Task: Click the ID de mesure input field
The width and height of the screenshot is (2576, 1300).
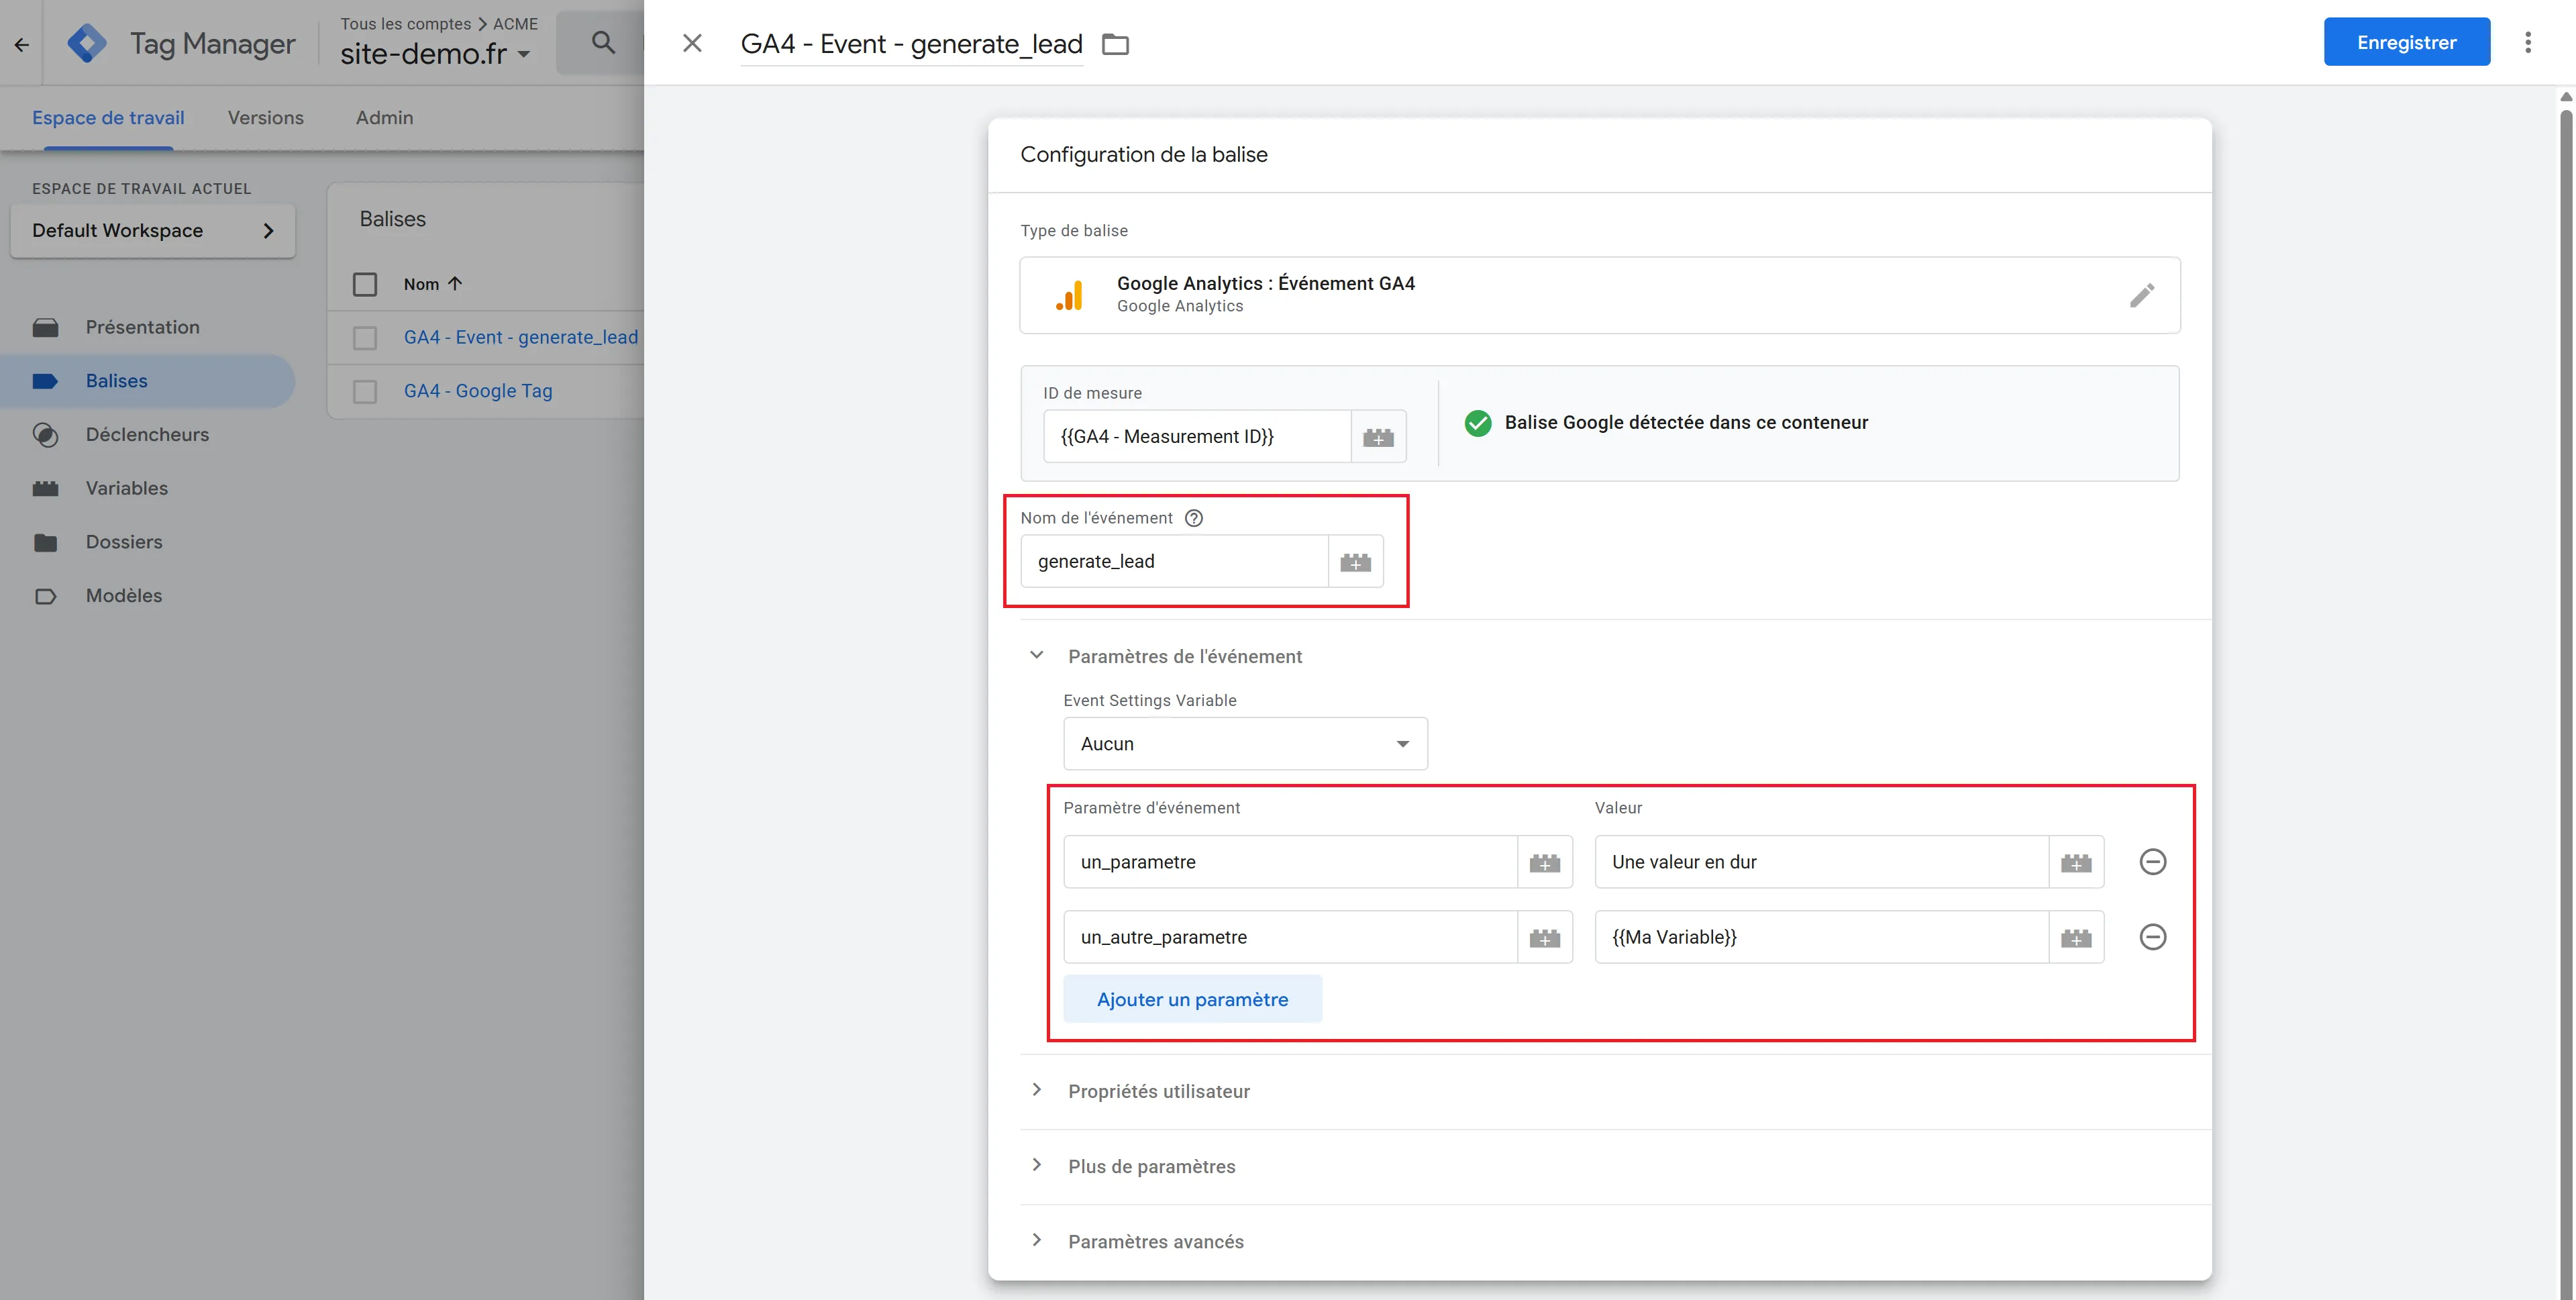Action: pyautogui.click(x=1197, y=437)
